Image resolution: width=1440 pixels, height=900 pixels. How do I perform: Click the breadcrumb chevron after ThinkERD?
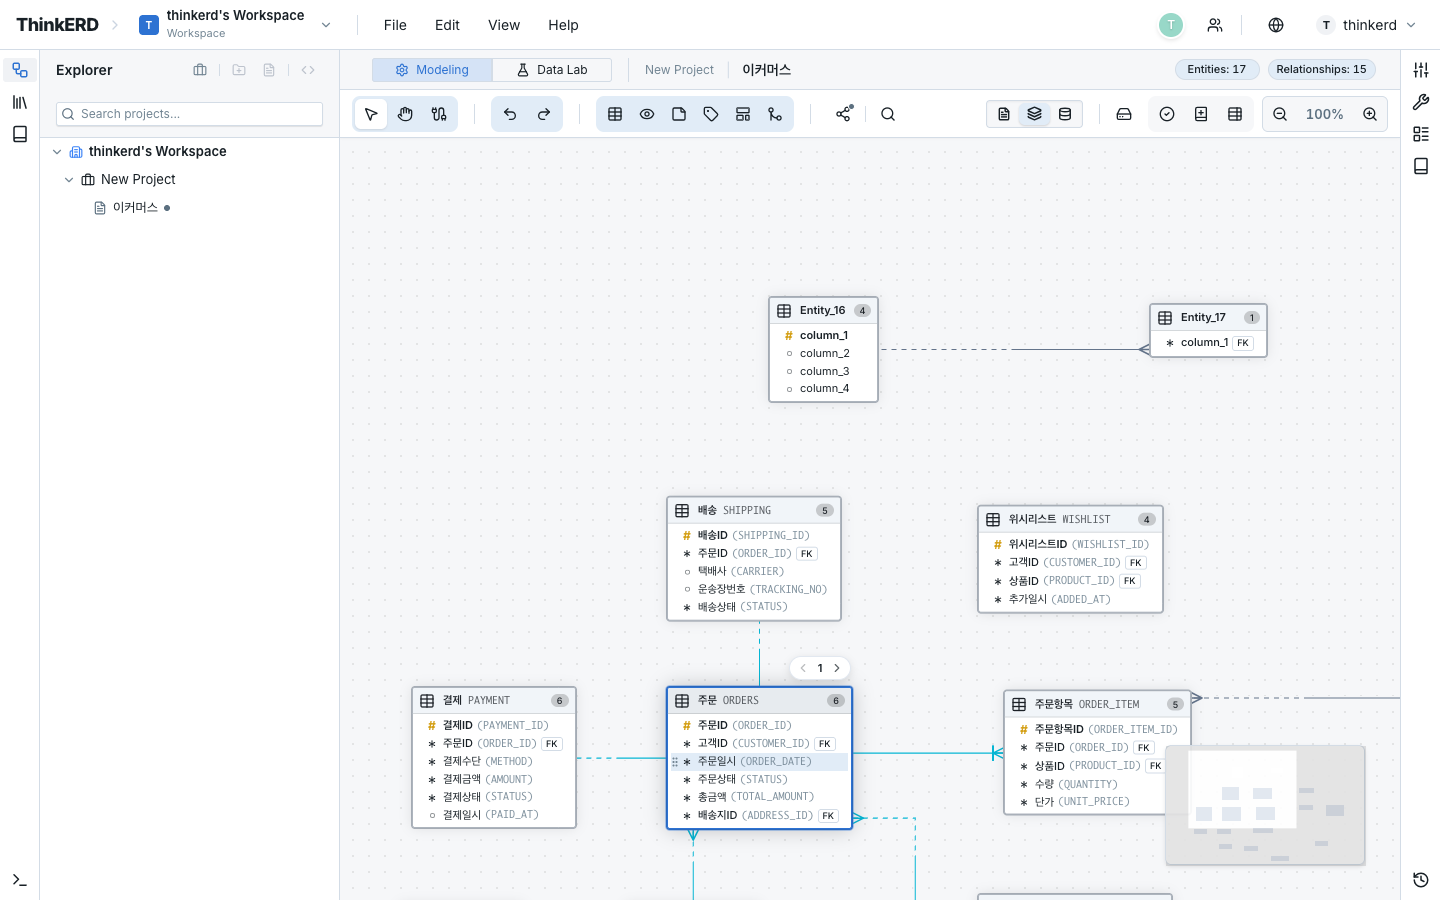tap(115, 25)
